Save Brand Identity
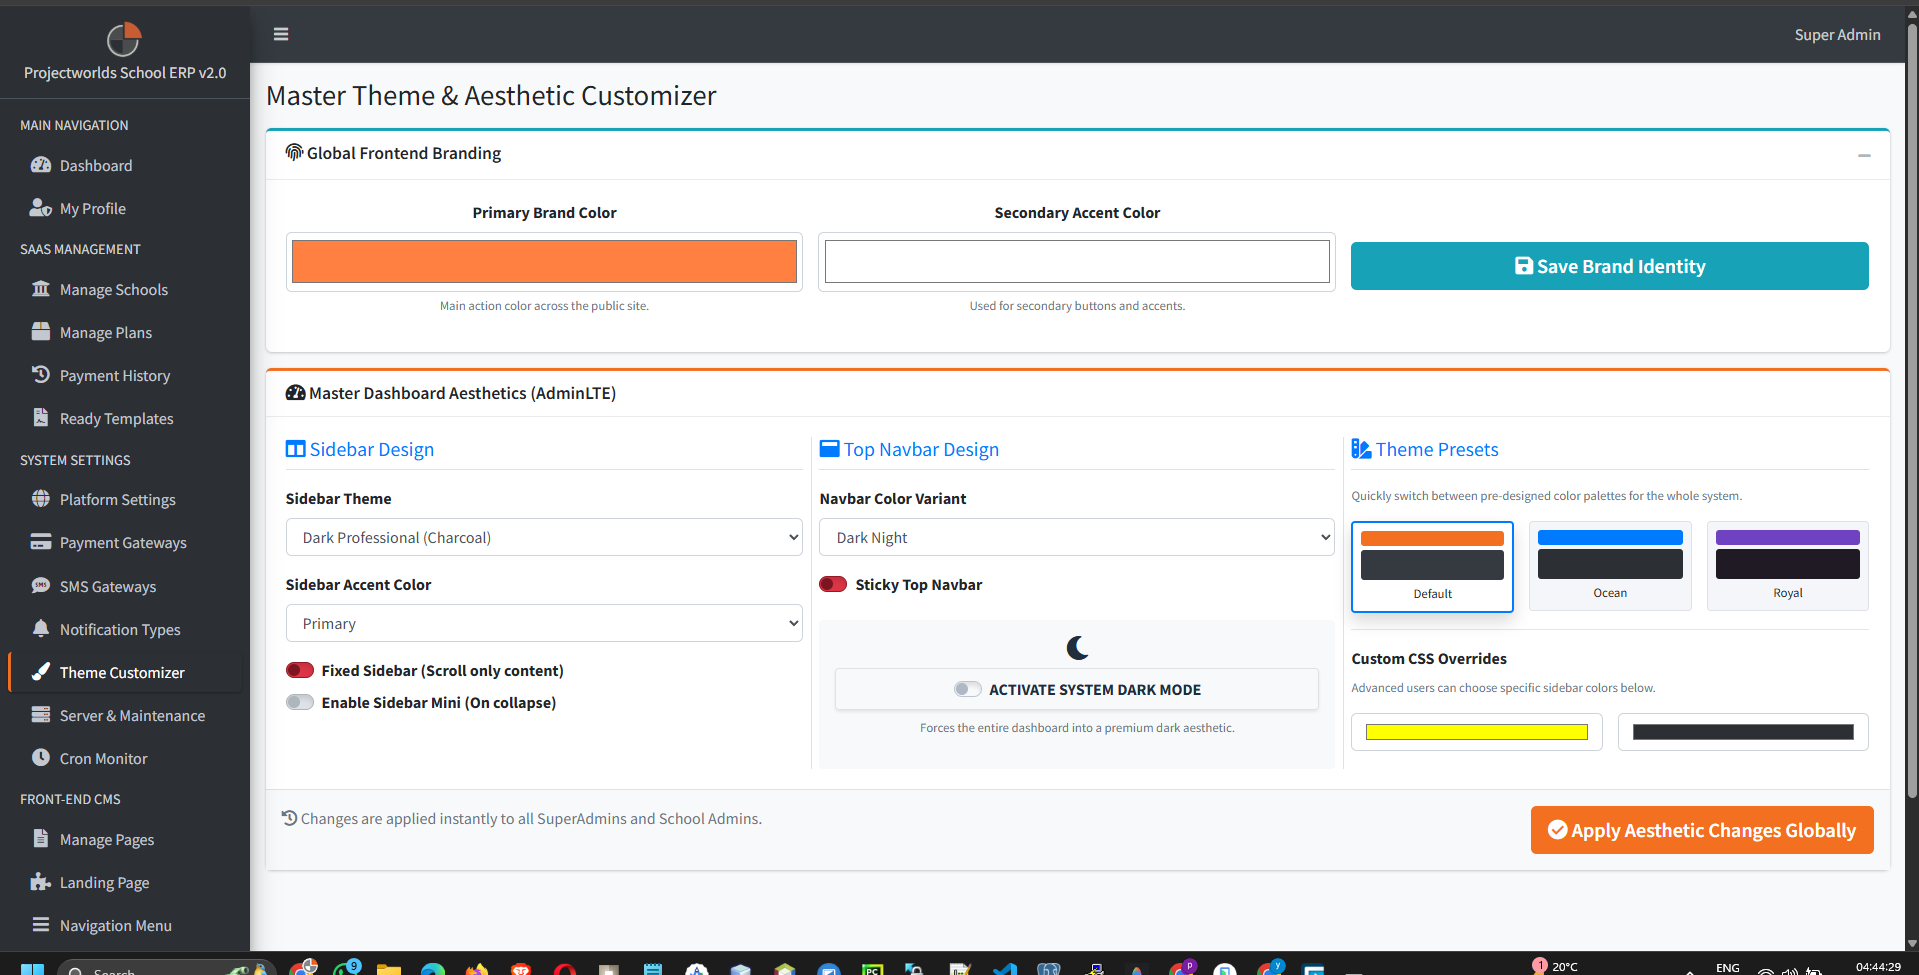The height and width of the screenshot is (975, 1919). [x=1608, y=266]
